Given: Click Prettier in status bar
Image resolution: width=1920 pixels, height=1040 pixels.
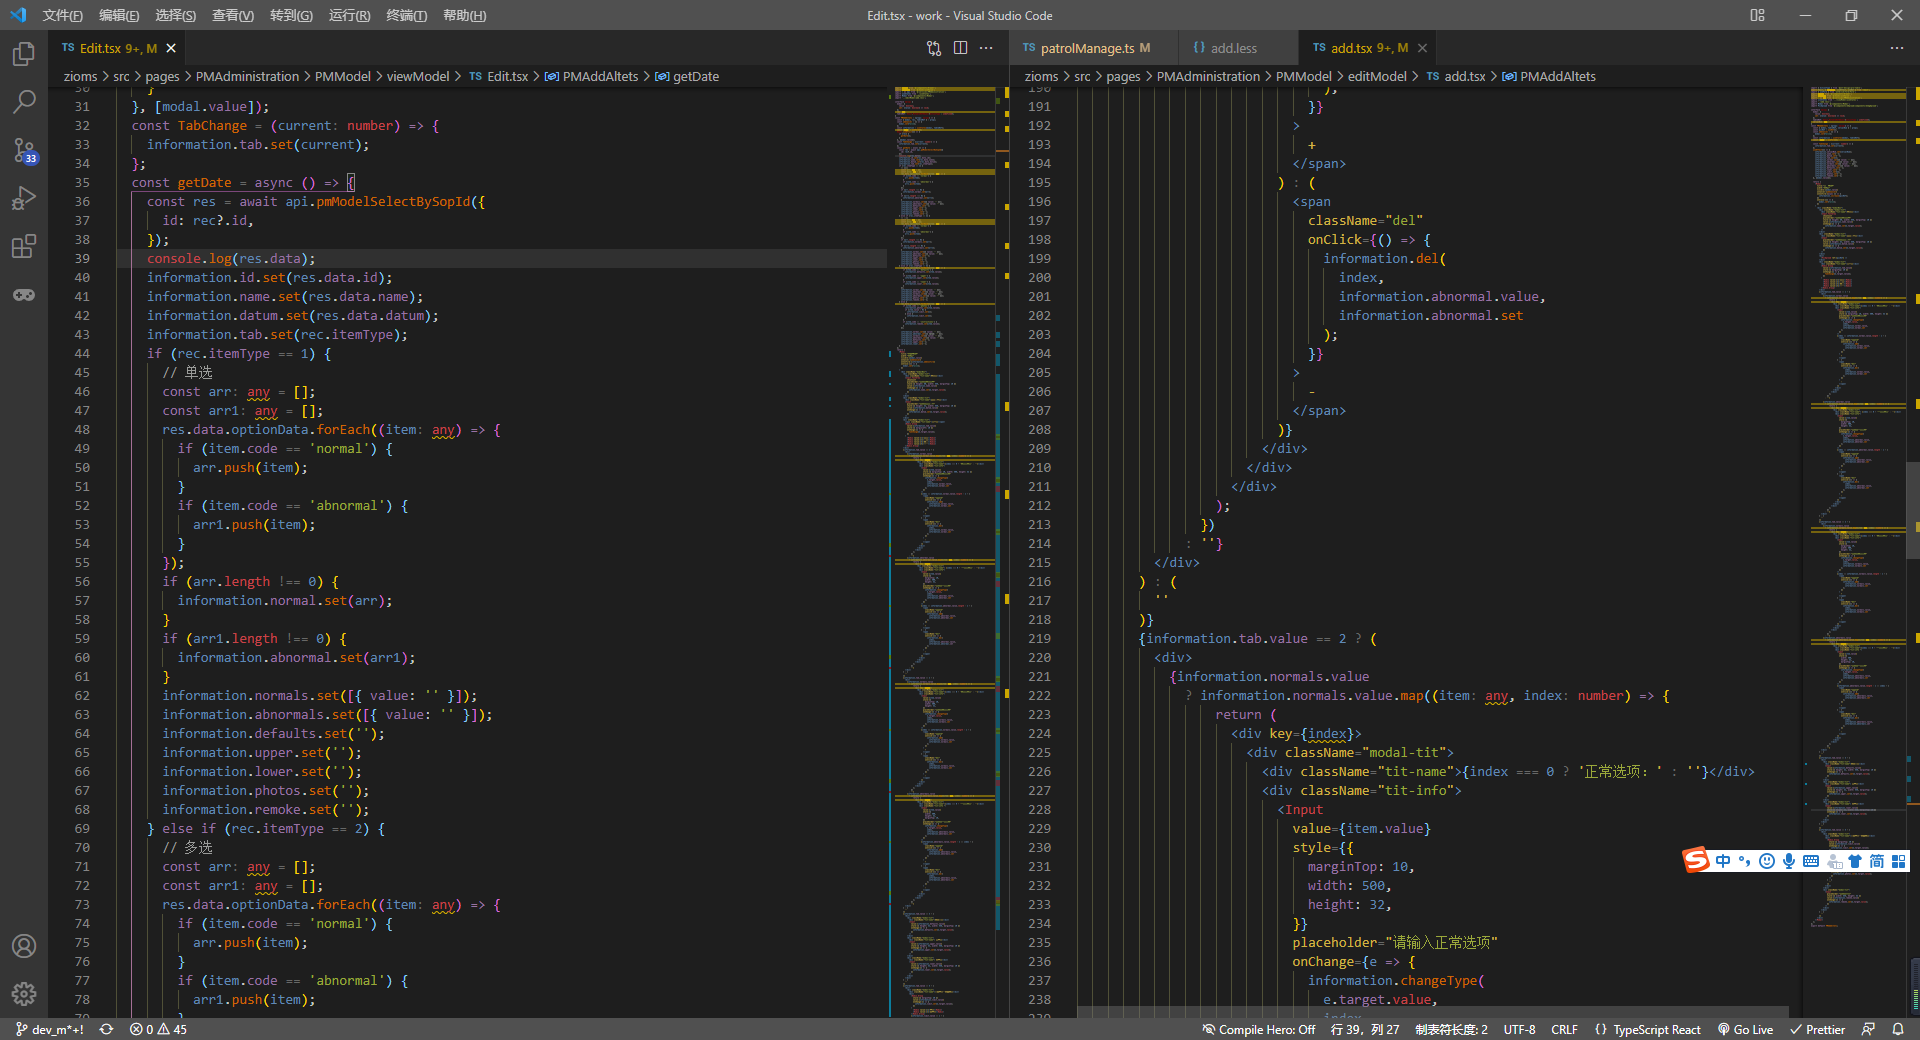Looking at the screenshot, I should click(1817, 1029).
